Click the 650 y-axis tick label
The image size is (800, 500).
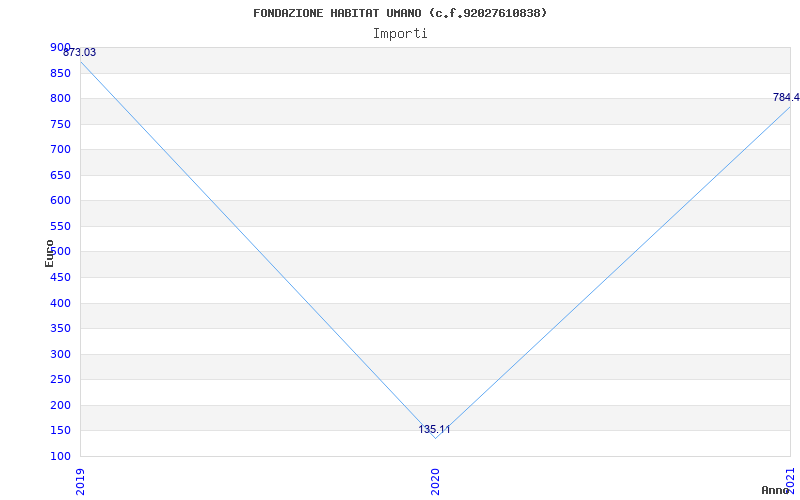point(60,176)
